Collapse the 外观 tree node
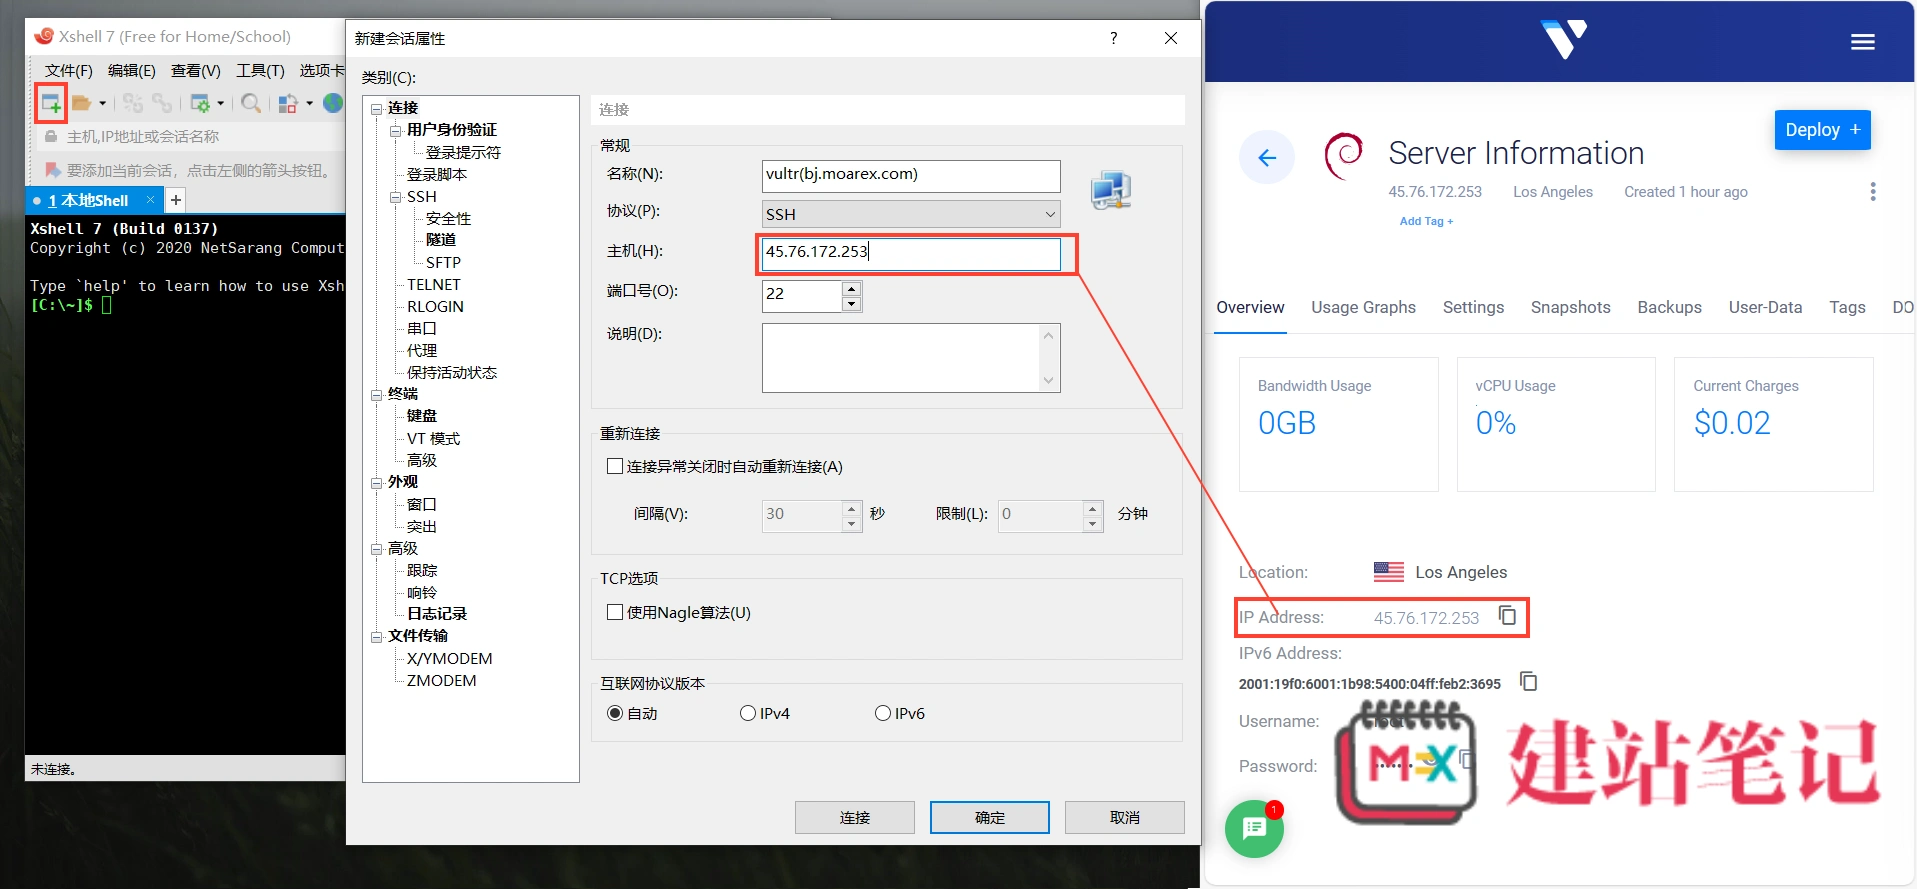This screenshot has height=889, width=1917. [x=376, y=482]
